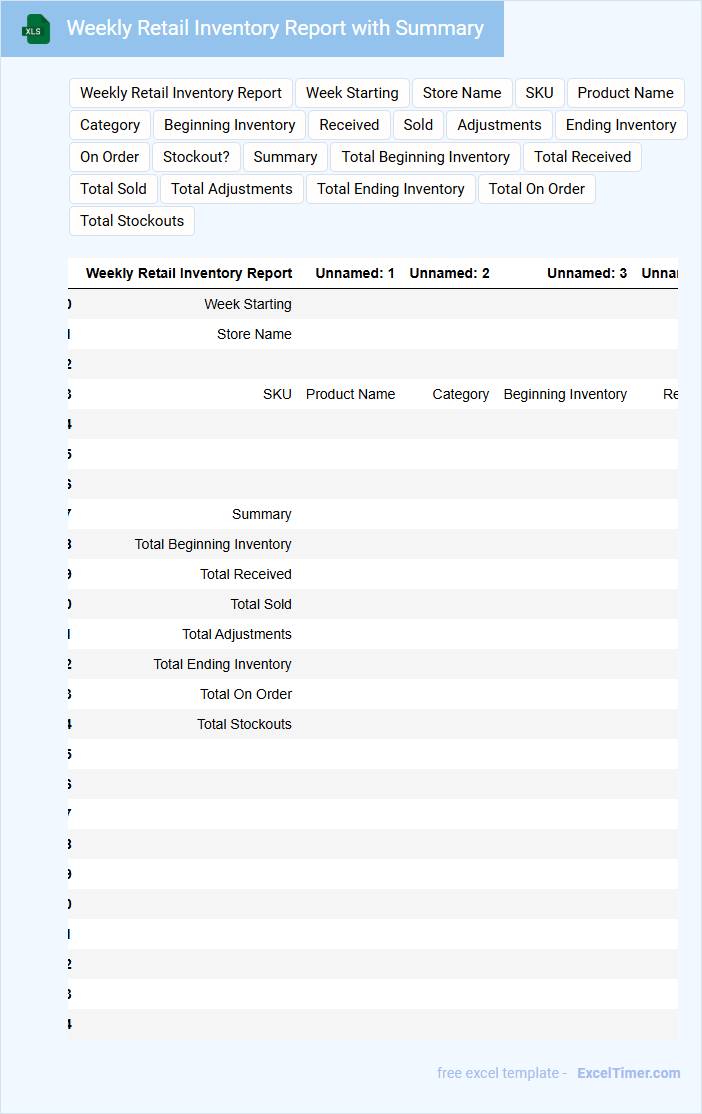
Task: Click the 'SKU' cell in the table
Action: [x=277, y=394]
